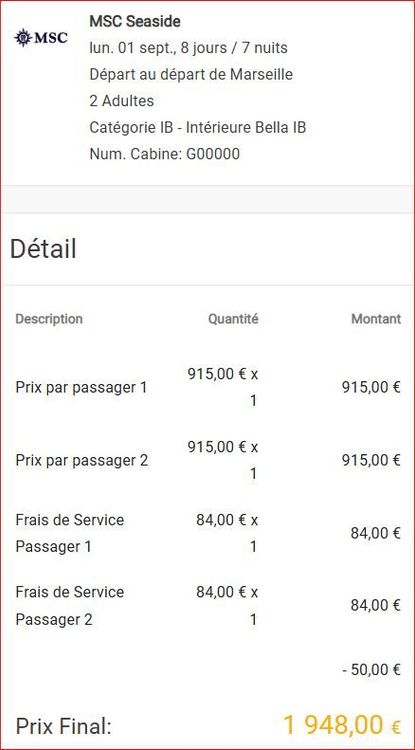
Task: Select the MSC Seaside ship title
Action: tap(135, 22)
